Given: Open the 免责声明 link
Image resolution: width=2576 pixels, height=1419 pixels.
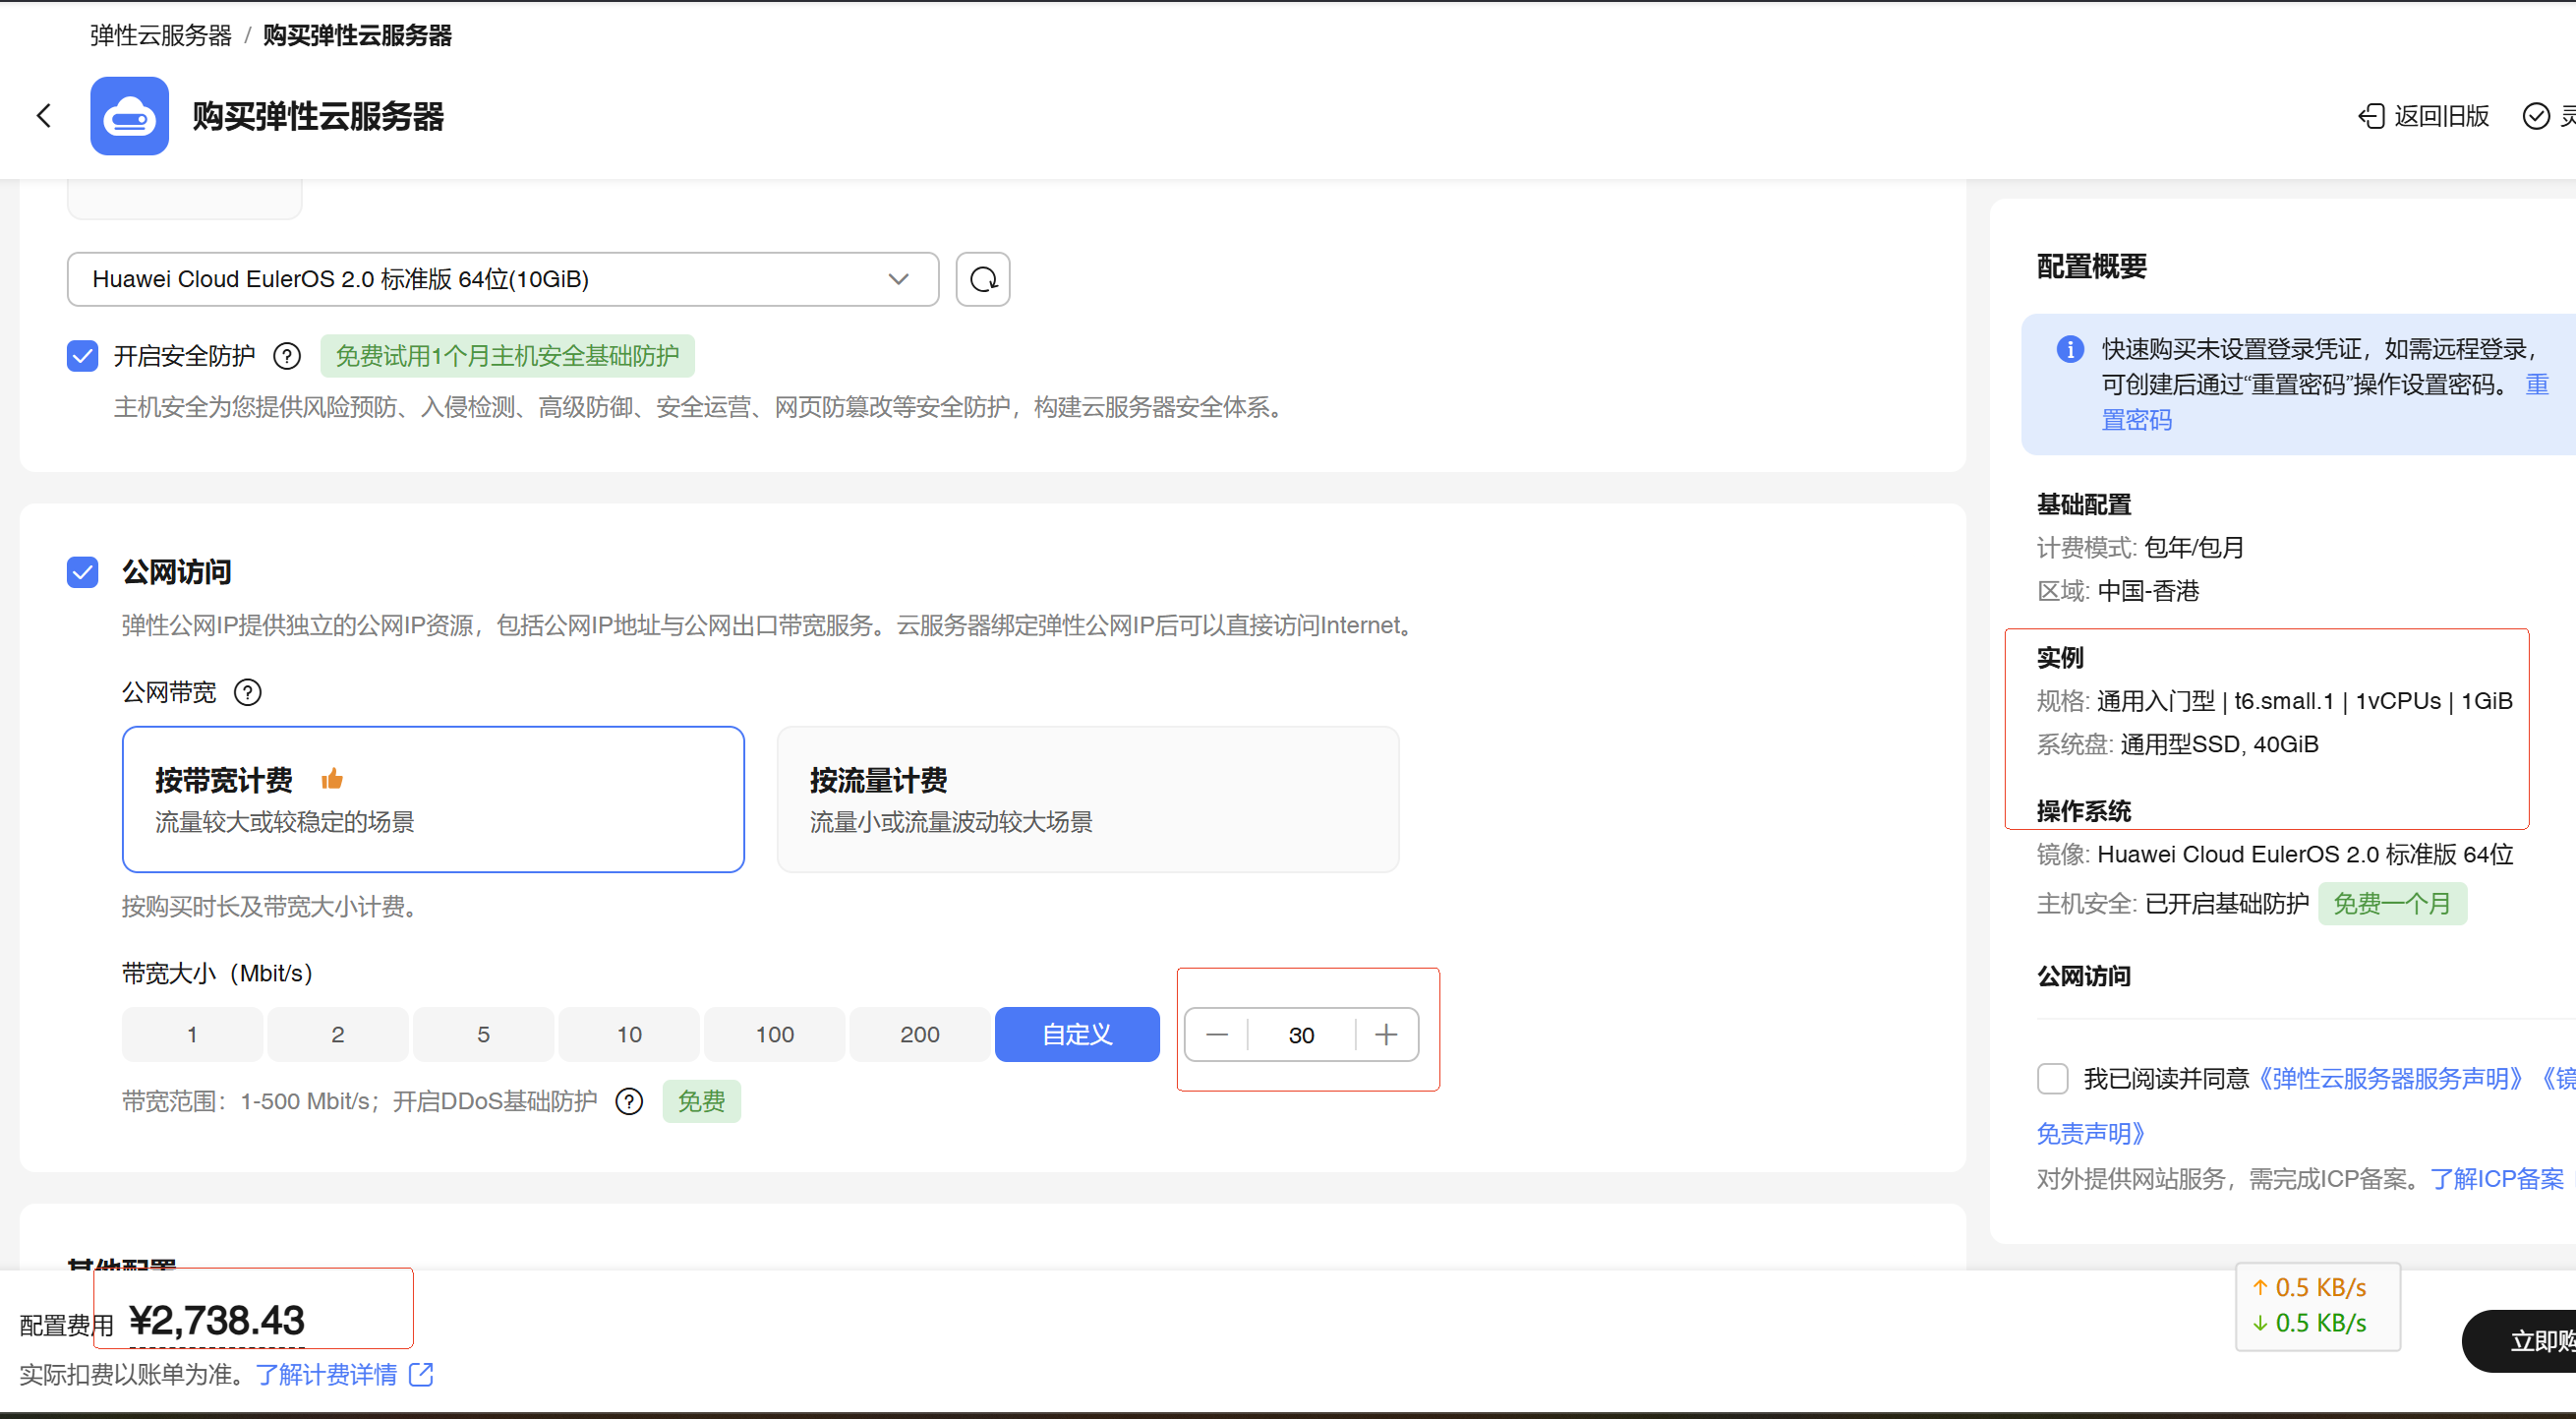Looking at the screenshot, I should (2091, 1133).
